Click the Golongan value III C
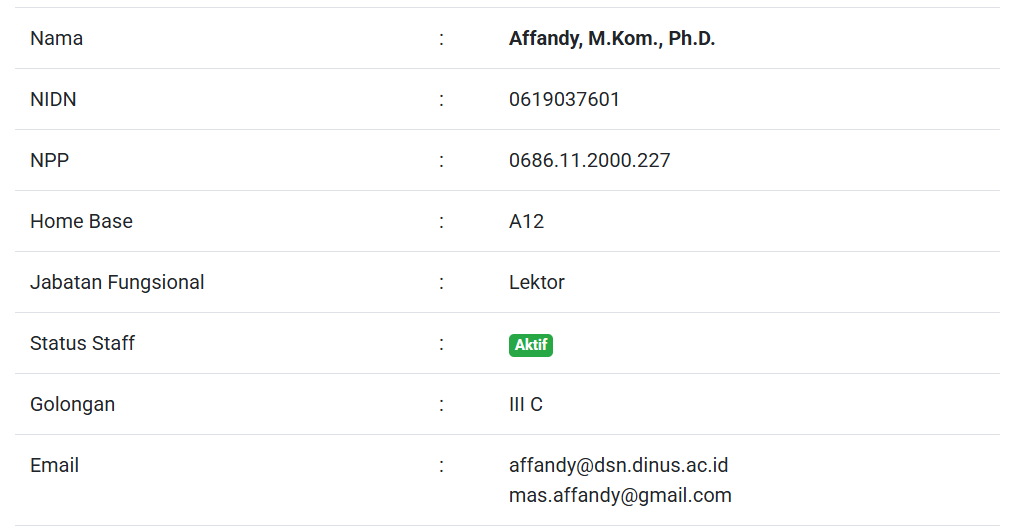The image size is (1018, 529). pyautogui.click(x=525, y=404)
